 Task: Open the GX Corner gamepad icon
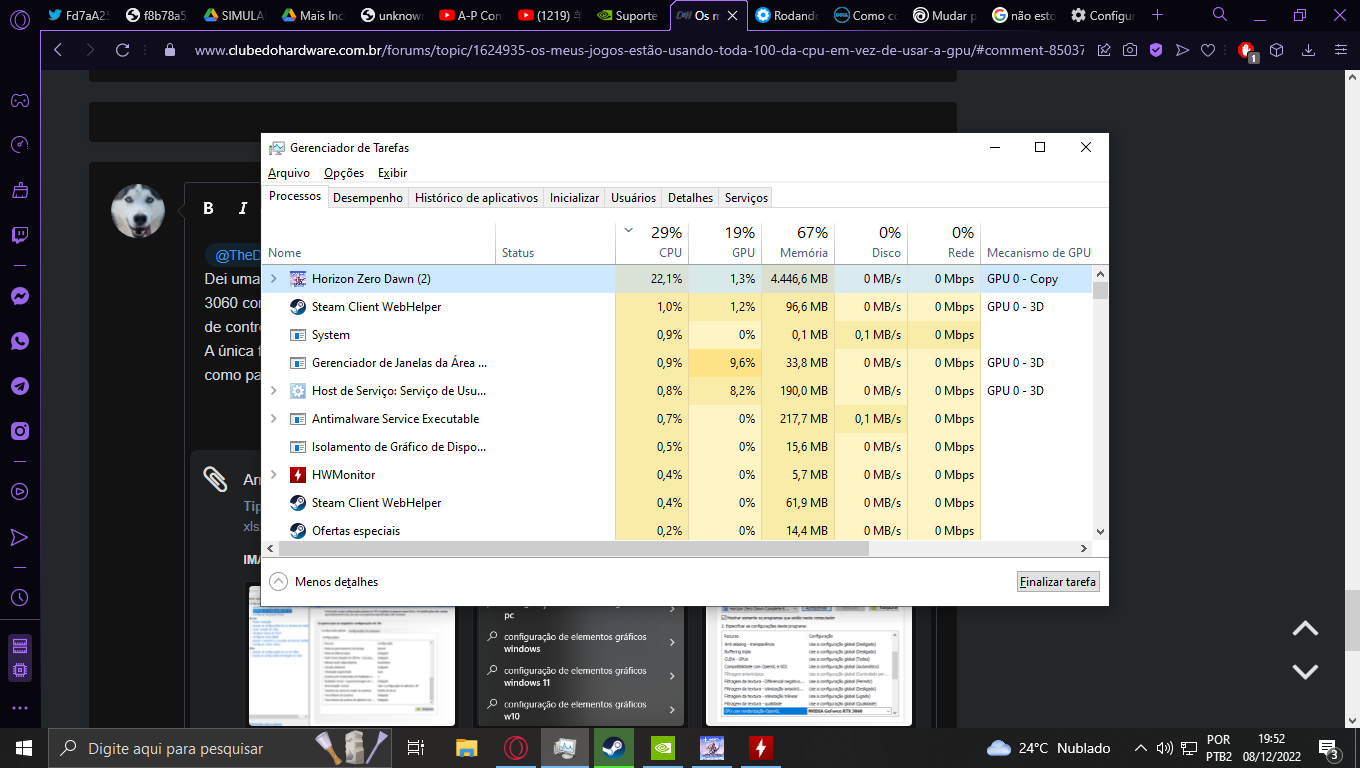tap(19, 100)
